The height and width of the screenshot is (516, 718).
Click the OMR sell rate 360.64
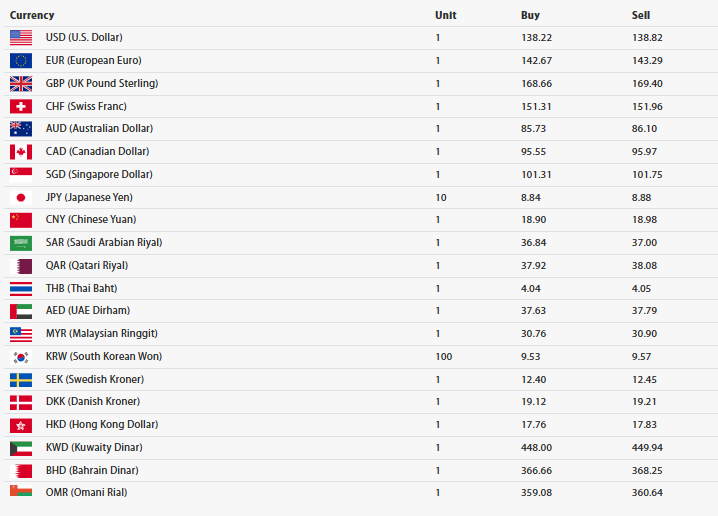coord(647,493)
